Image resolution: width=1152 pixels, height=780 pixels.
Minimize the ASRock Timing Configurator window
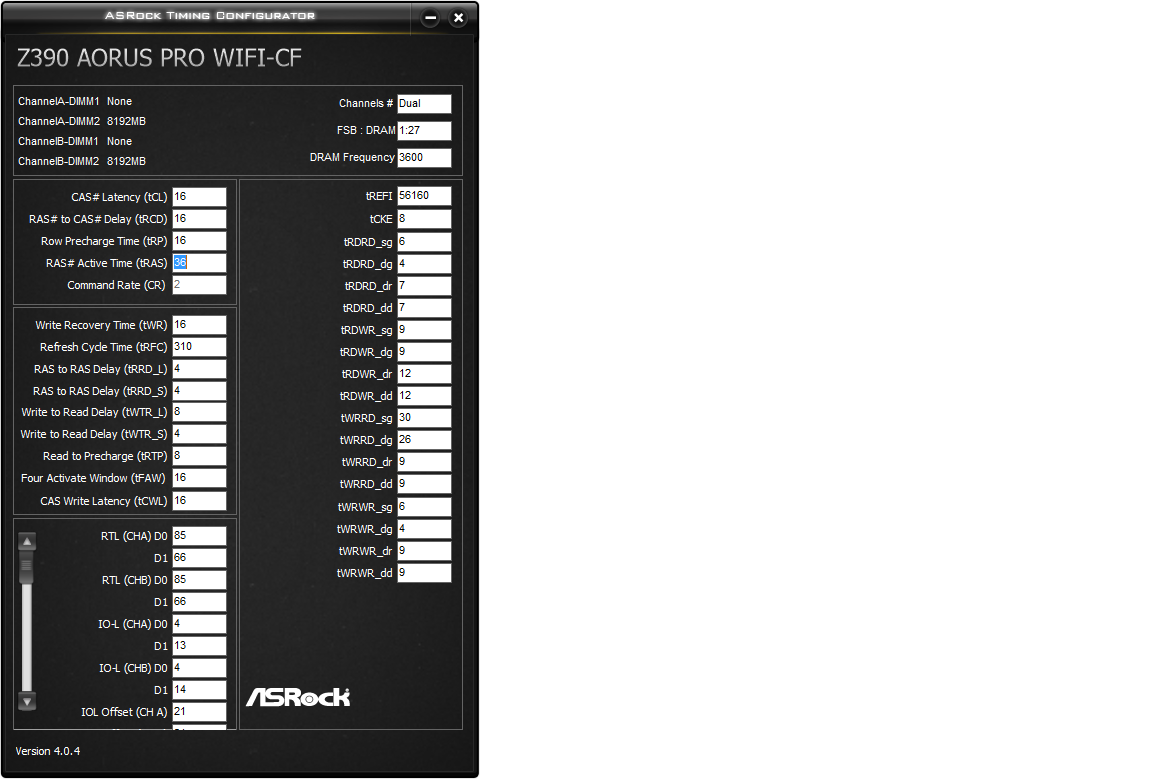click(x=431, y=18)
